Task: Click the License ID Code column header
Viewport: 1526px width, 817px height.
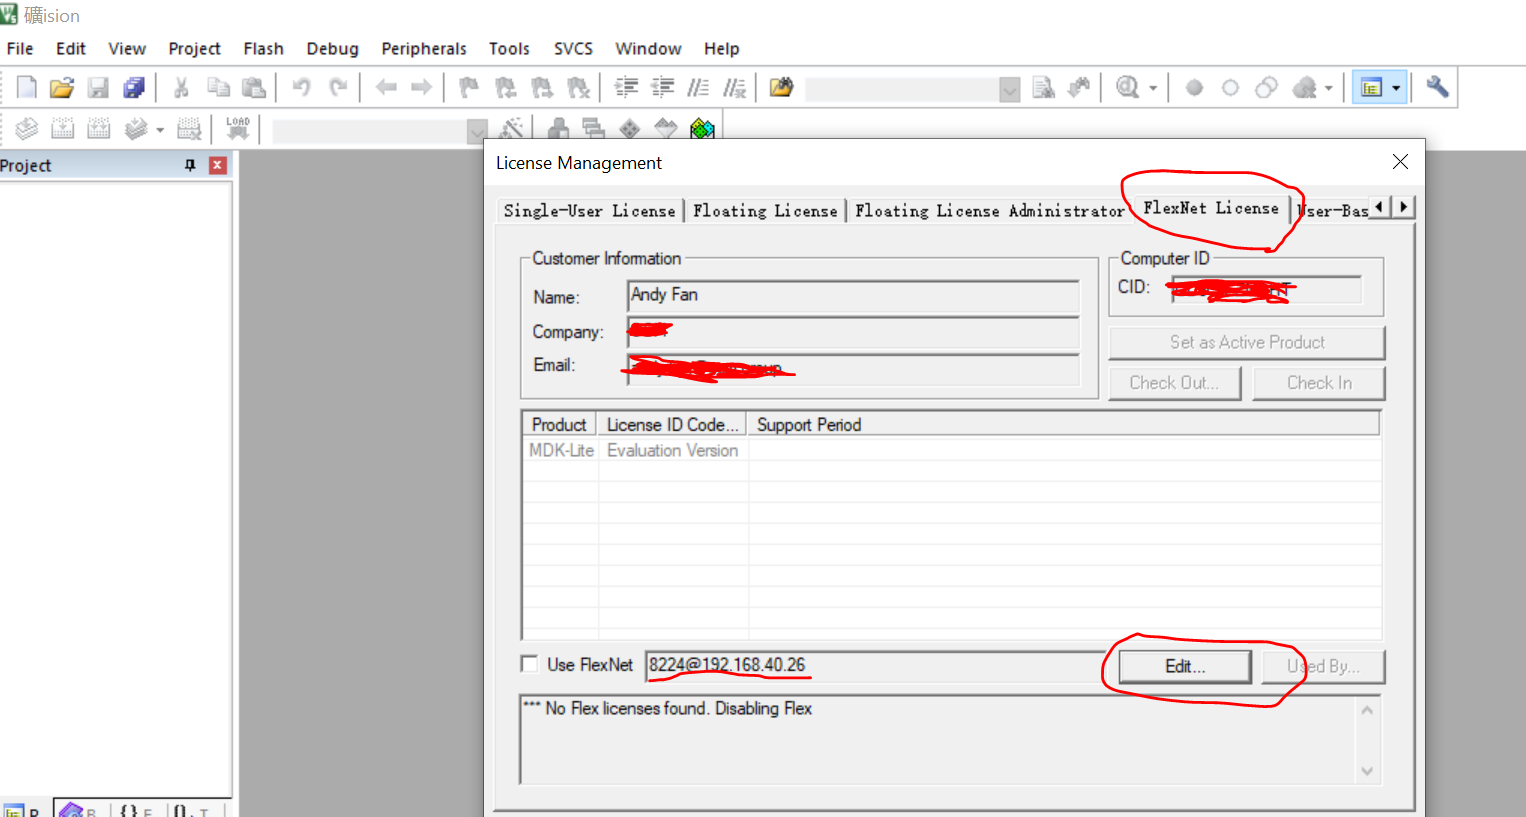Action: 672,425
